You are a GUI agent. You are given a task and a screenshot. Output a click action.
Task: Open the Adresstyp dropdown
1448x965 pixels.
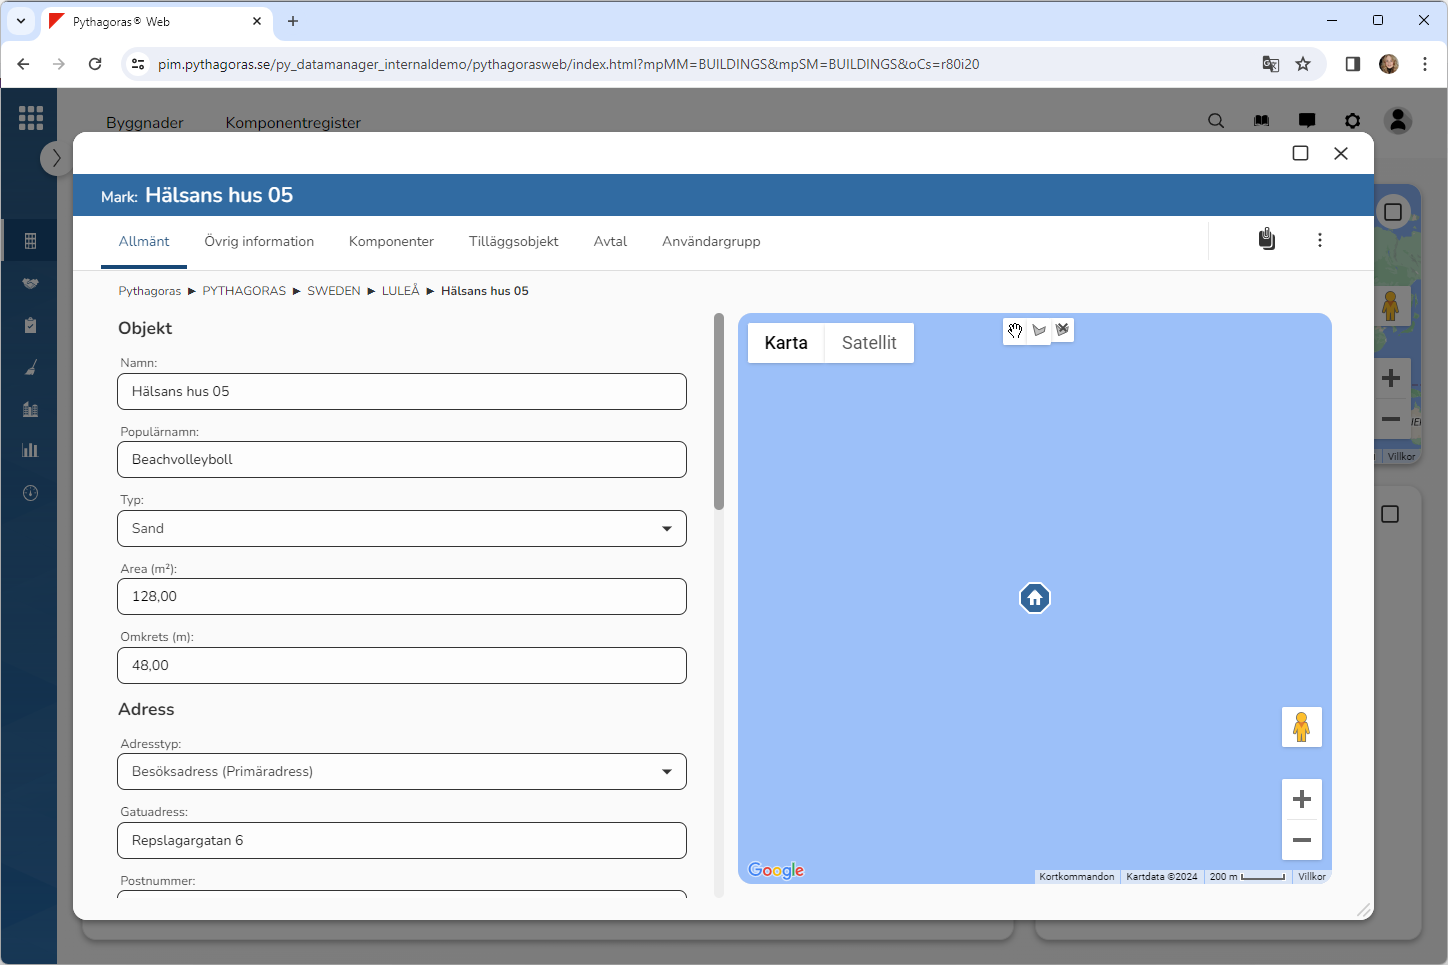tap(402, 772)
